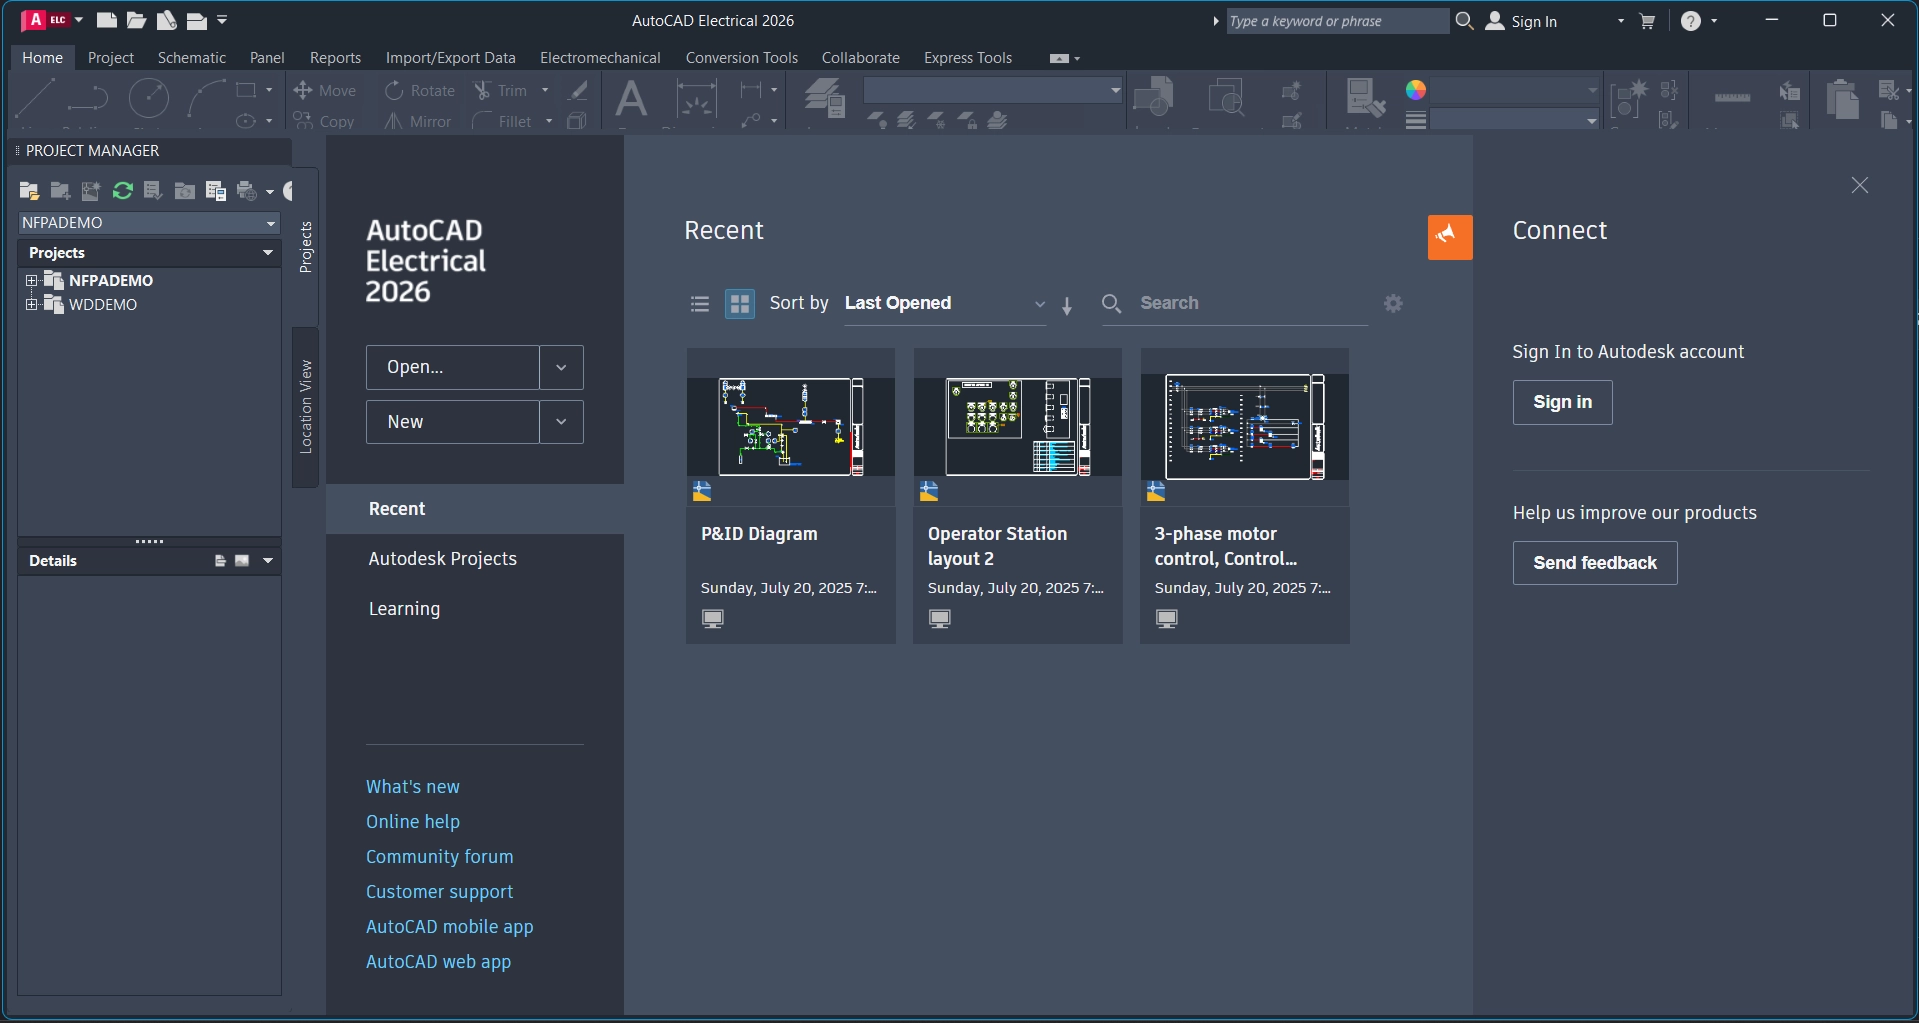Click the magnifier search icon in title bar

1464,21
